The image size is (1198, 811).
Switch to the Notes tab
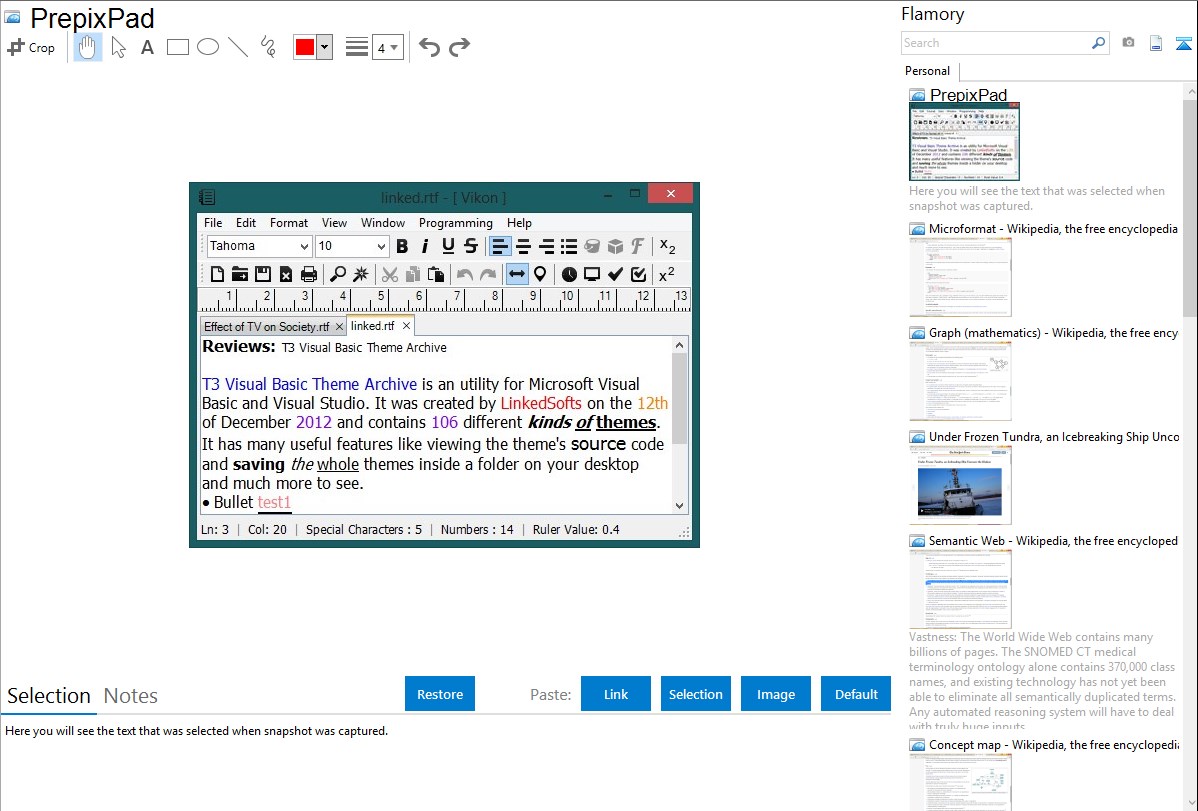[131, 696]
